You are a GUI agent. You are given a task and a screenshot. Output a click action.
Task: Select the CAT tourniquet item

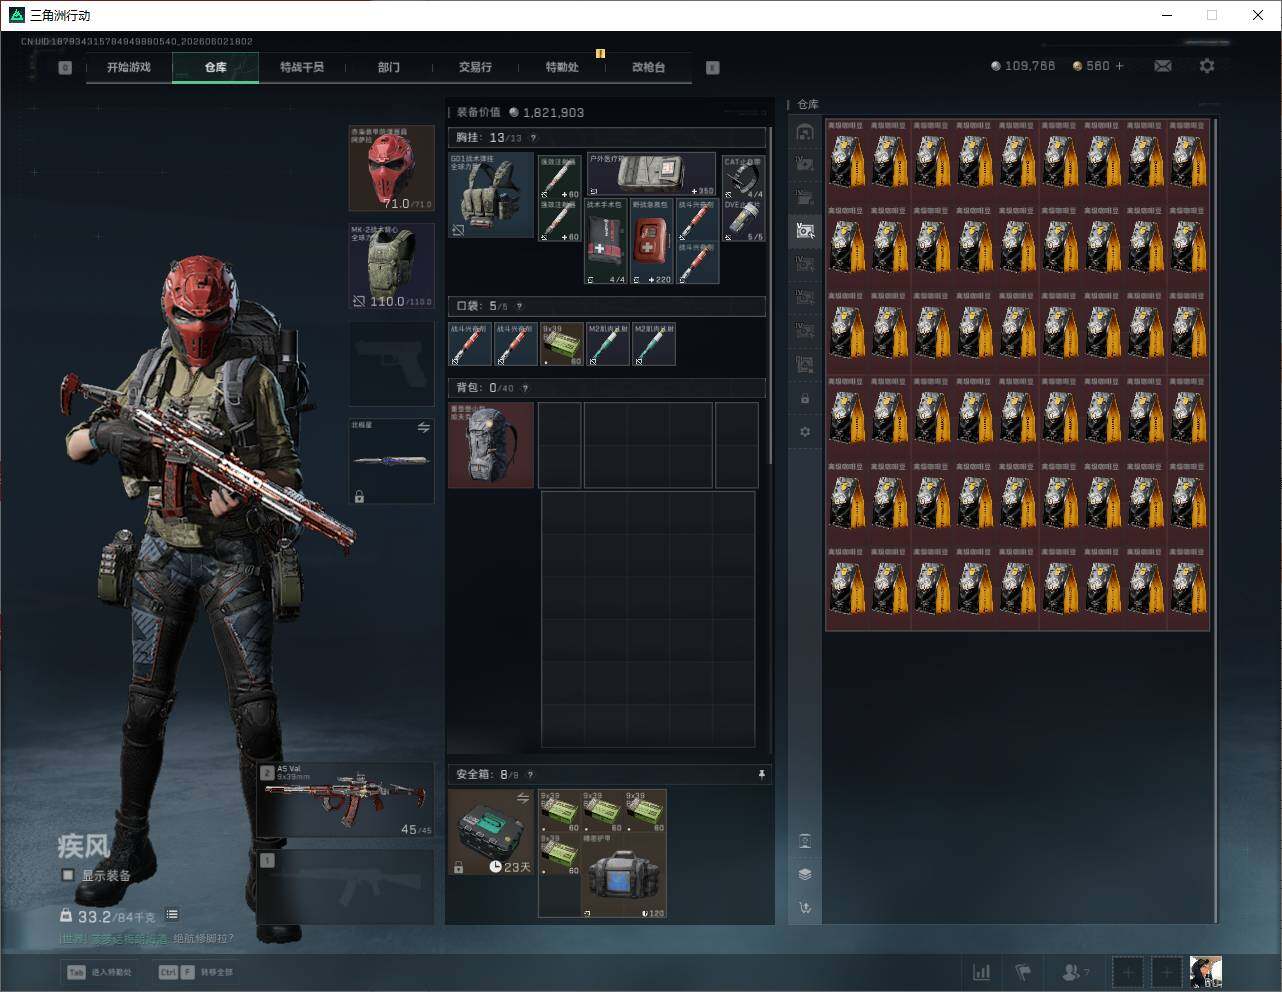click(743, 176)
